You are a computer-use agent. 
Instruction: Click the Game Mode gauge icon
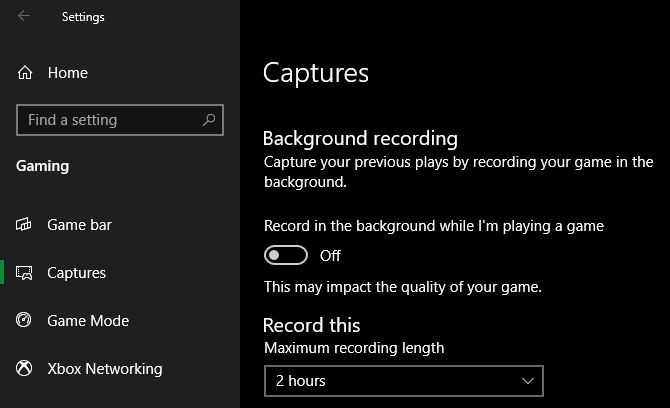click(x=24, y=321)
